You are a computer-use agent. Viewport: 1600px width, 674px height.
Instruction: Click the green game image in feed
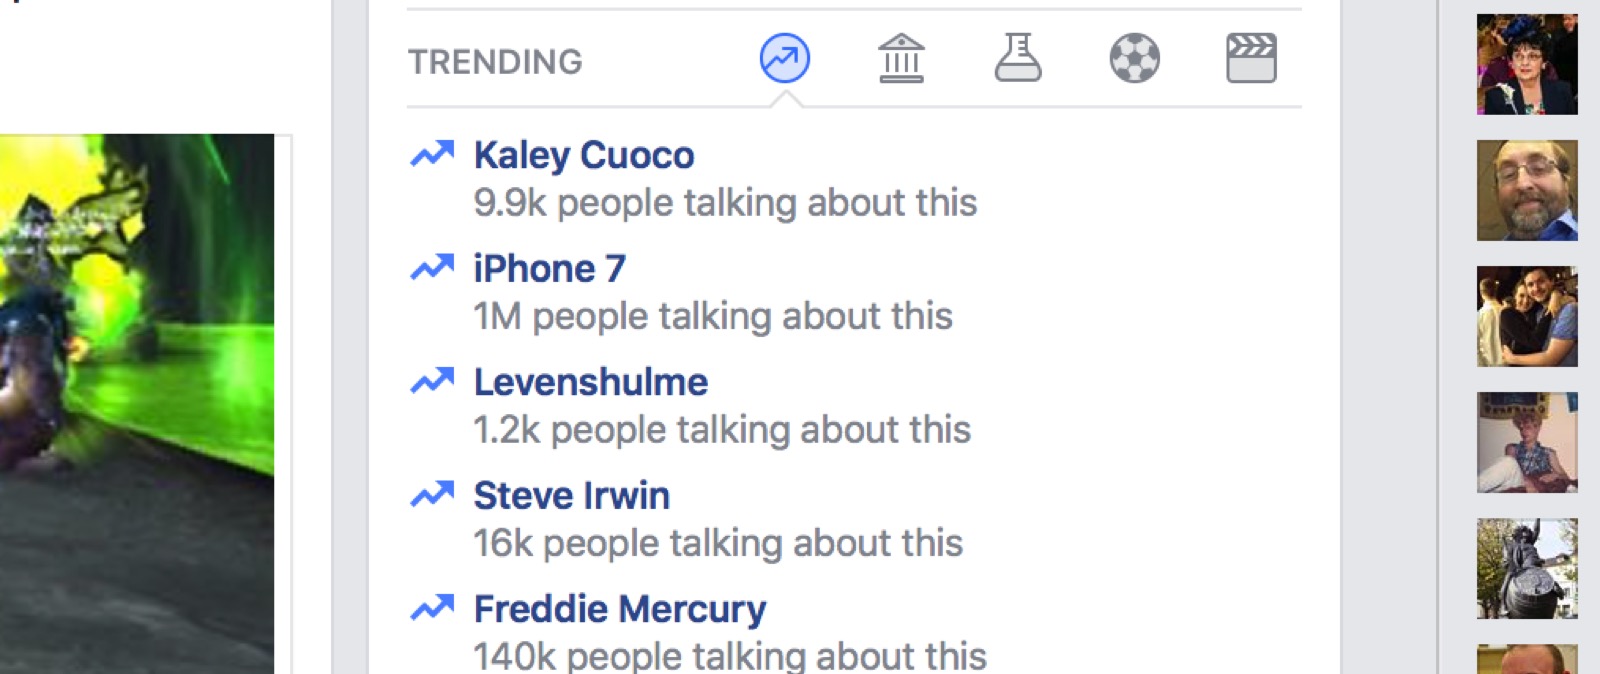[x=137, y=400]
